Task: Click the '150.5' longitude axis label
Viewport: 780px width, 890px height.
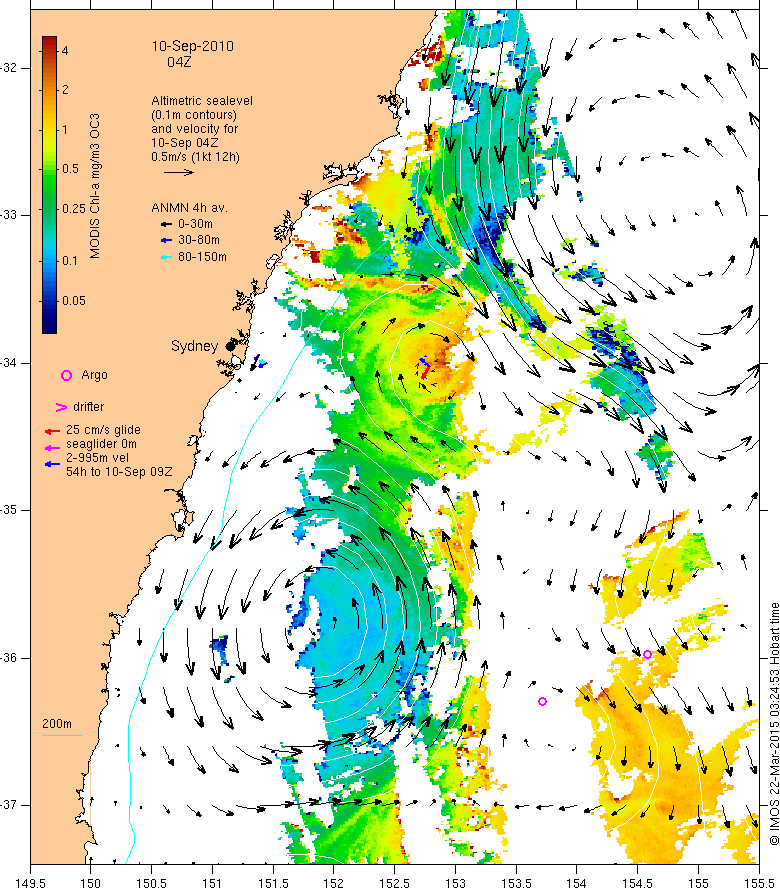Action: (152, 883)
